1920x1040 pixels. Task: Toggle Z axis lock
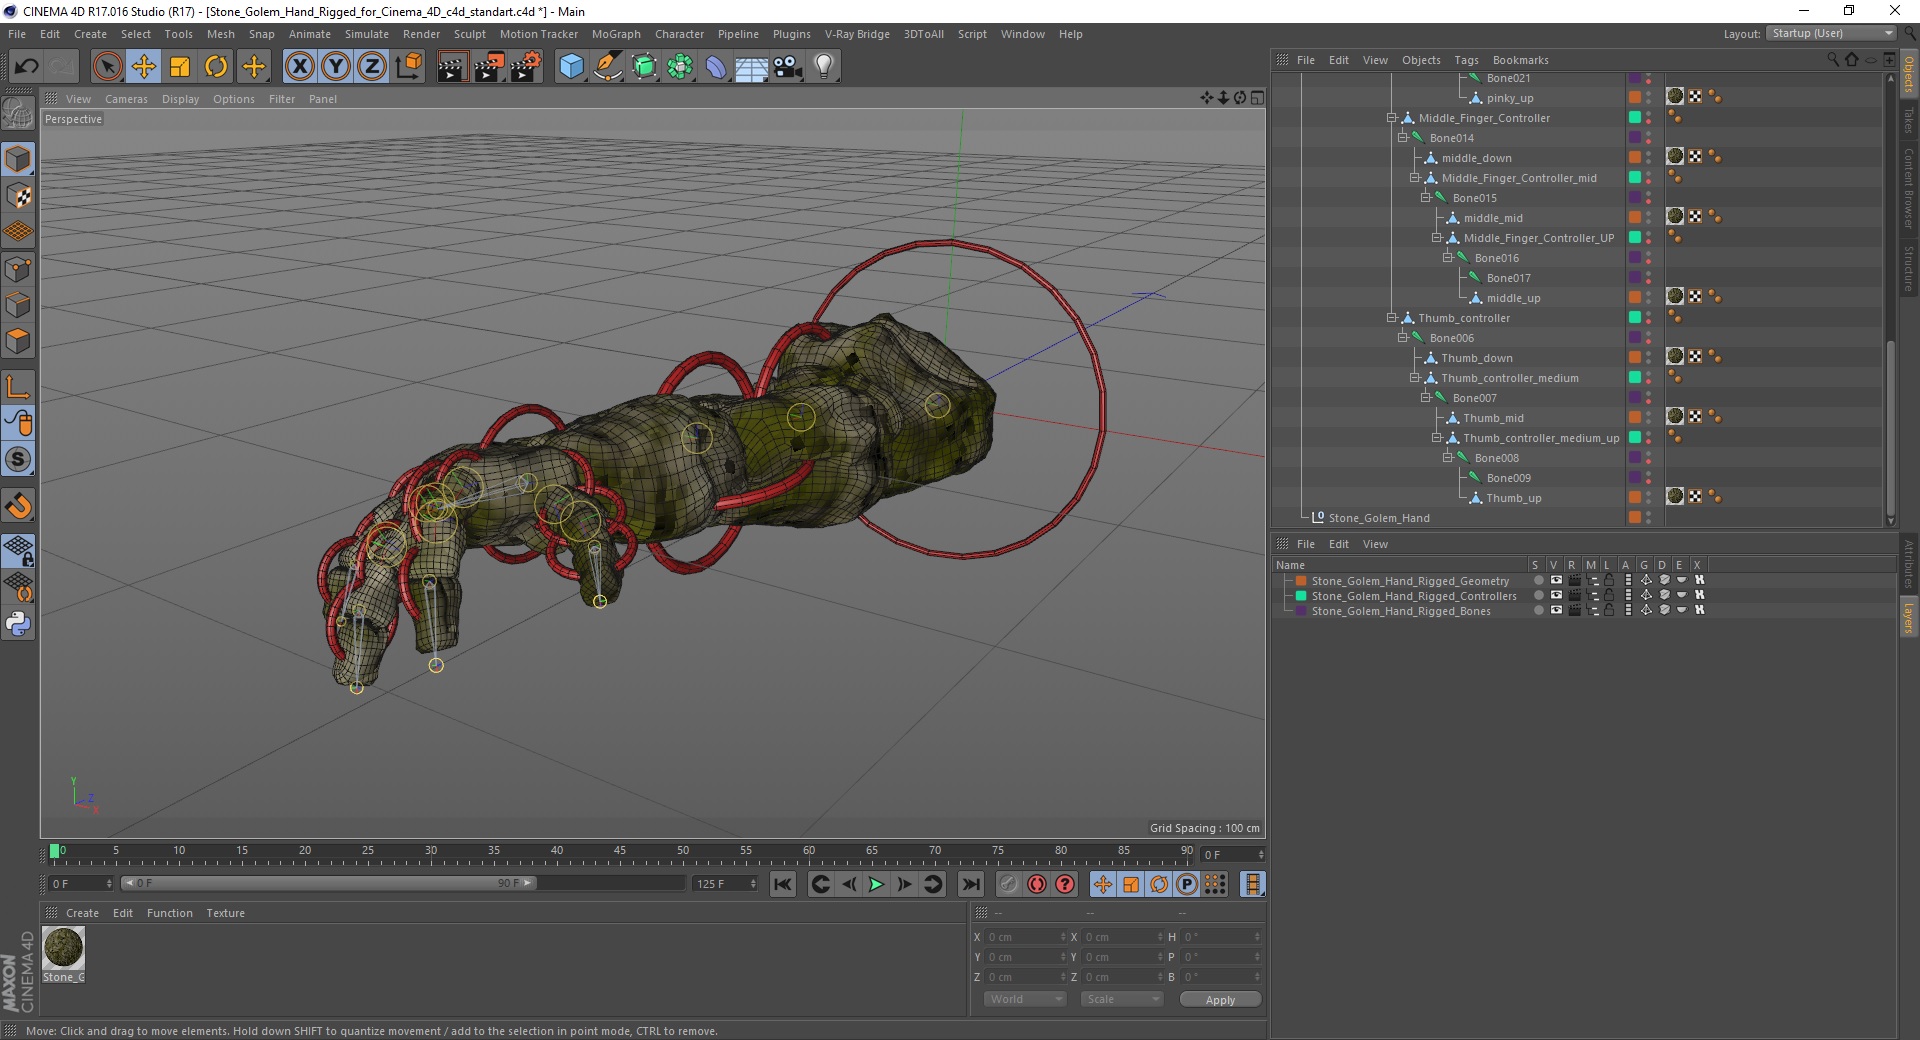pyautogui.click(x=372, y=67)
